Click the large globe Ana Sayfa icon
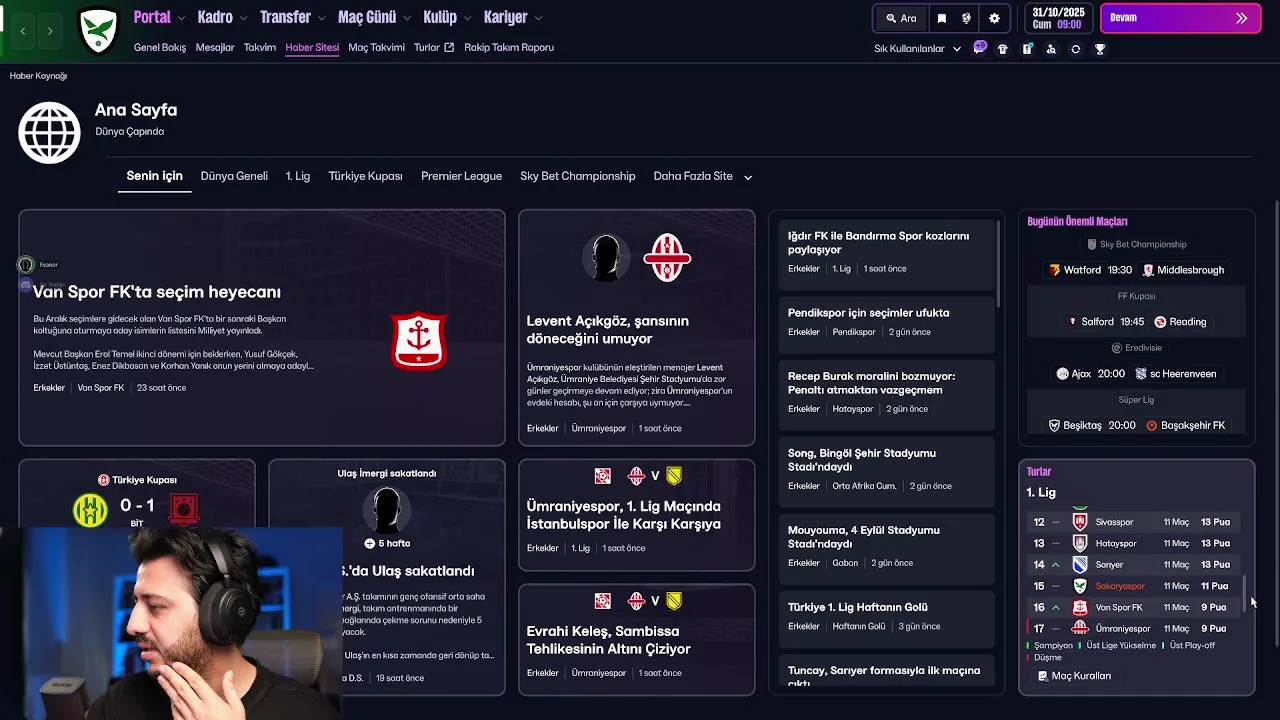Screen dimensions: 1280x720 click(x=49, y=132)
